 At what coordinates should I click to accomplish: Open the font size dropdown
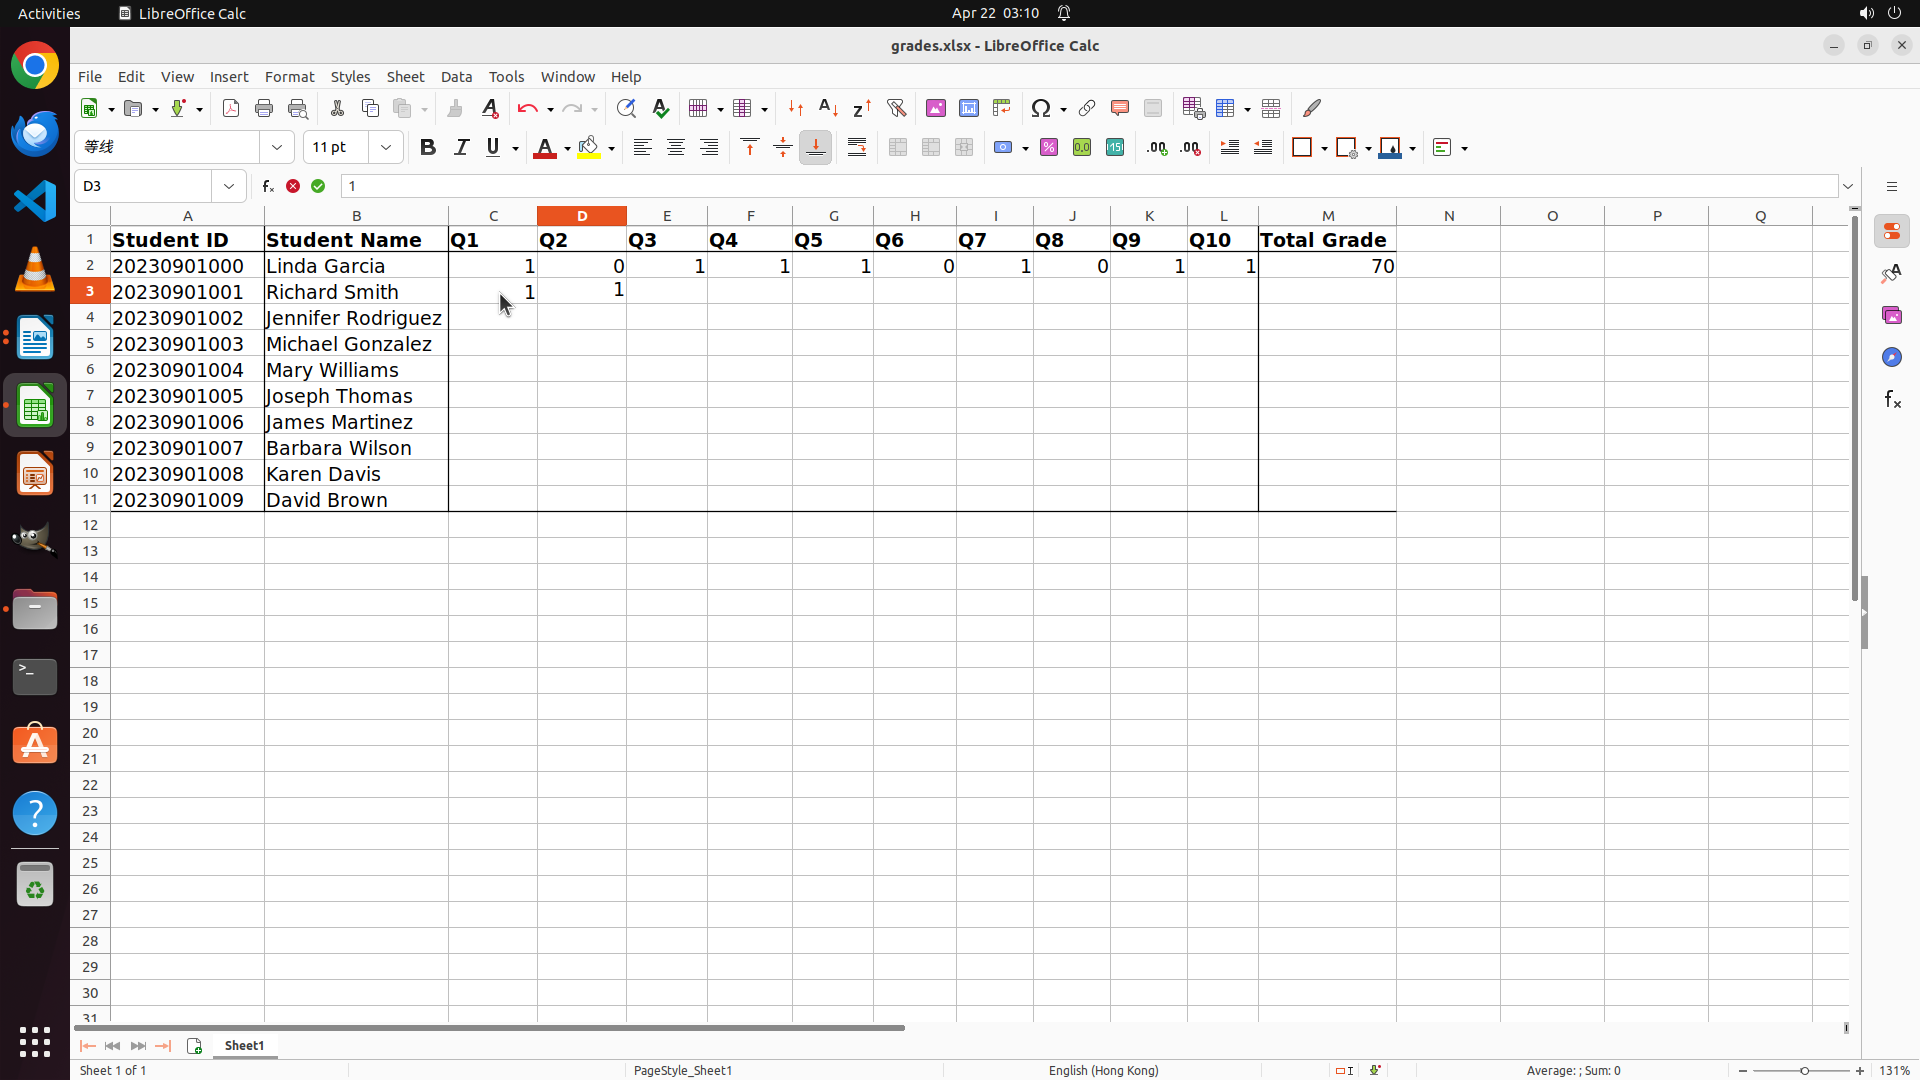pos(386,148)
